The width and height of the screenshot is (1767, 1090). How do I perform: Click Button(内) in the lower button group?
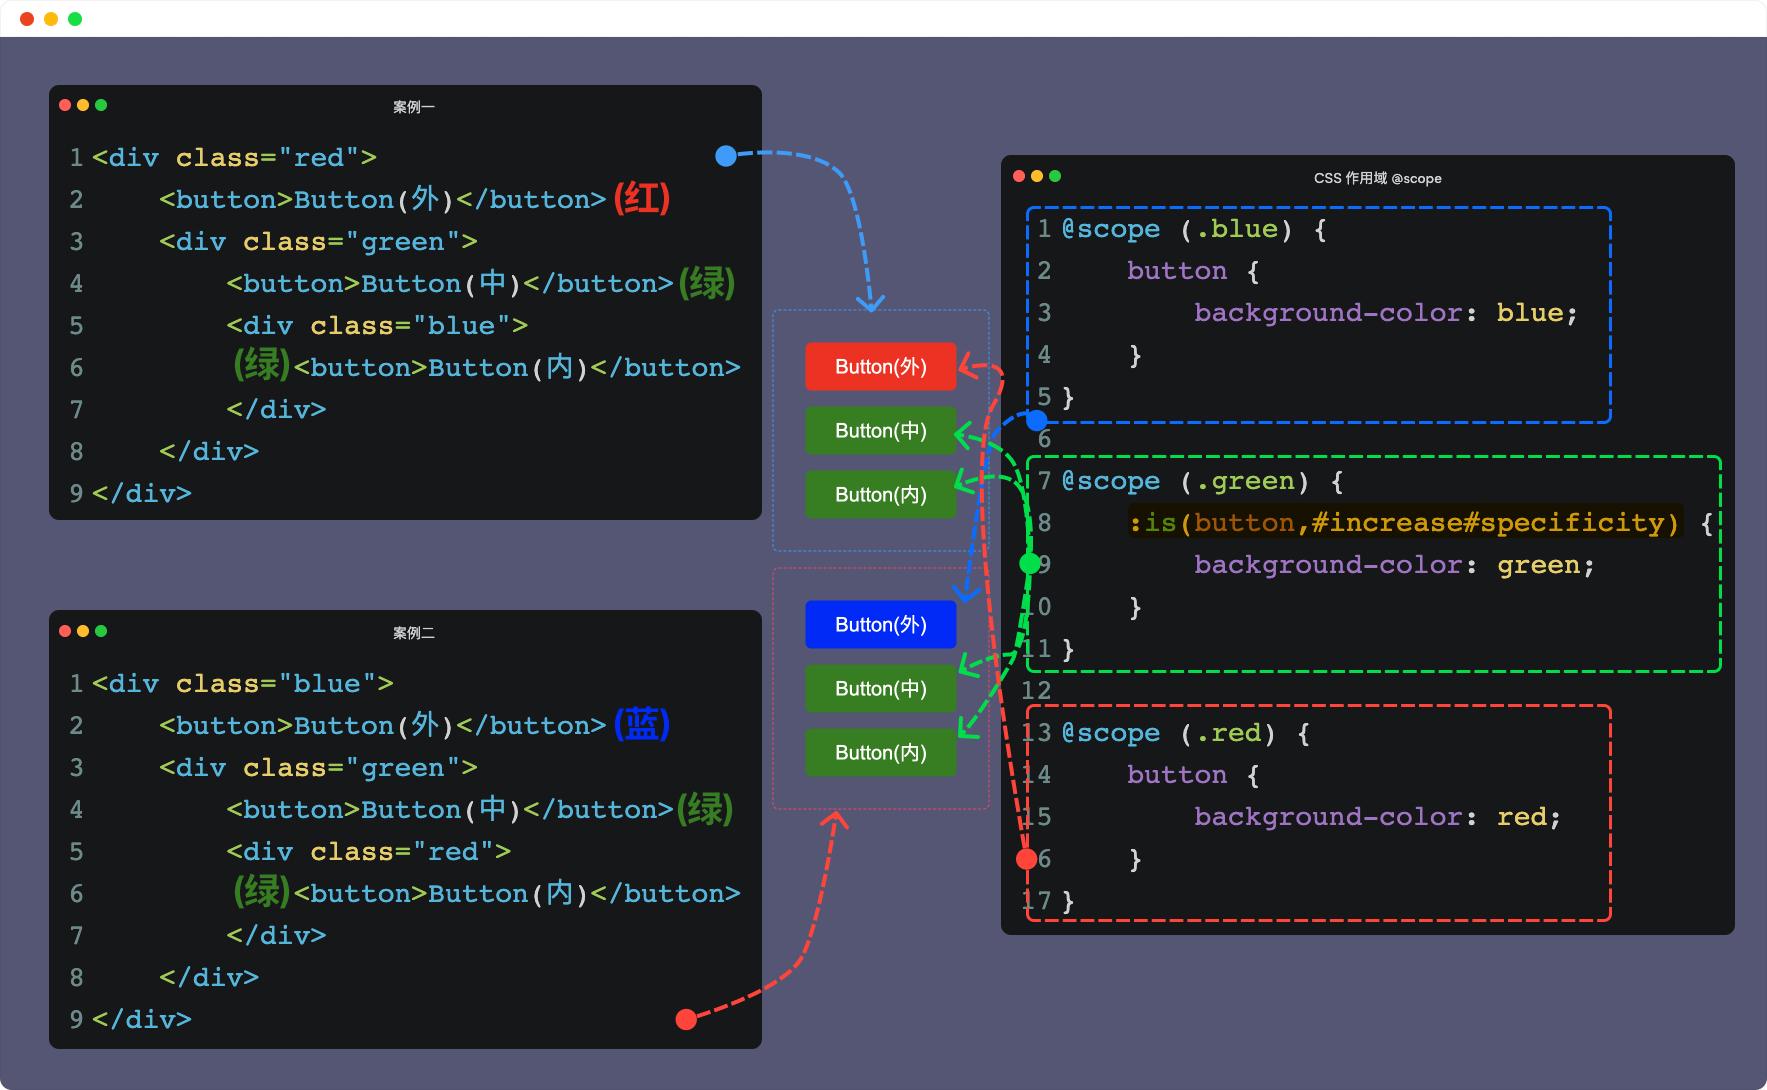click(x=880, y=753)
